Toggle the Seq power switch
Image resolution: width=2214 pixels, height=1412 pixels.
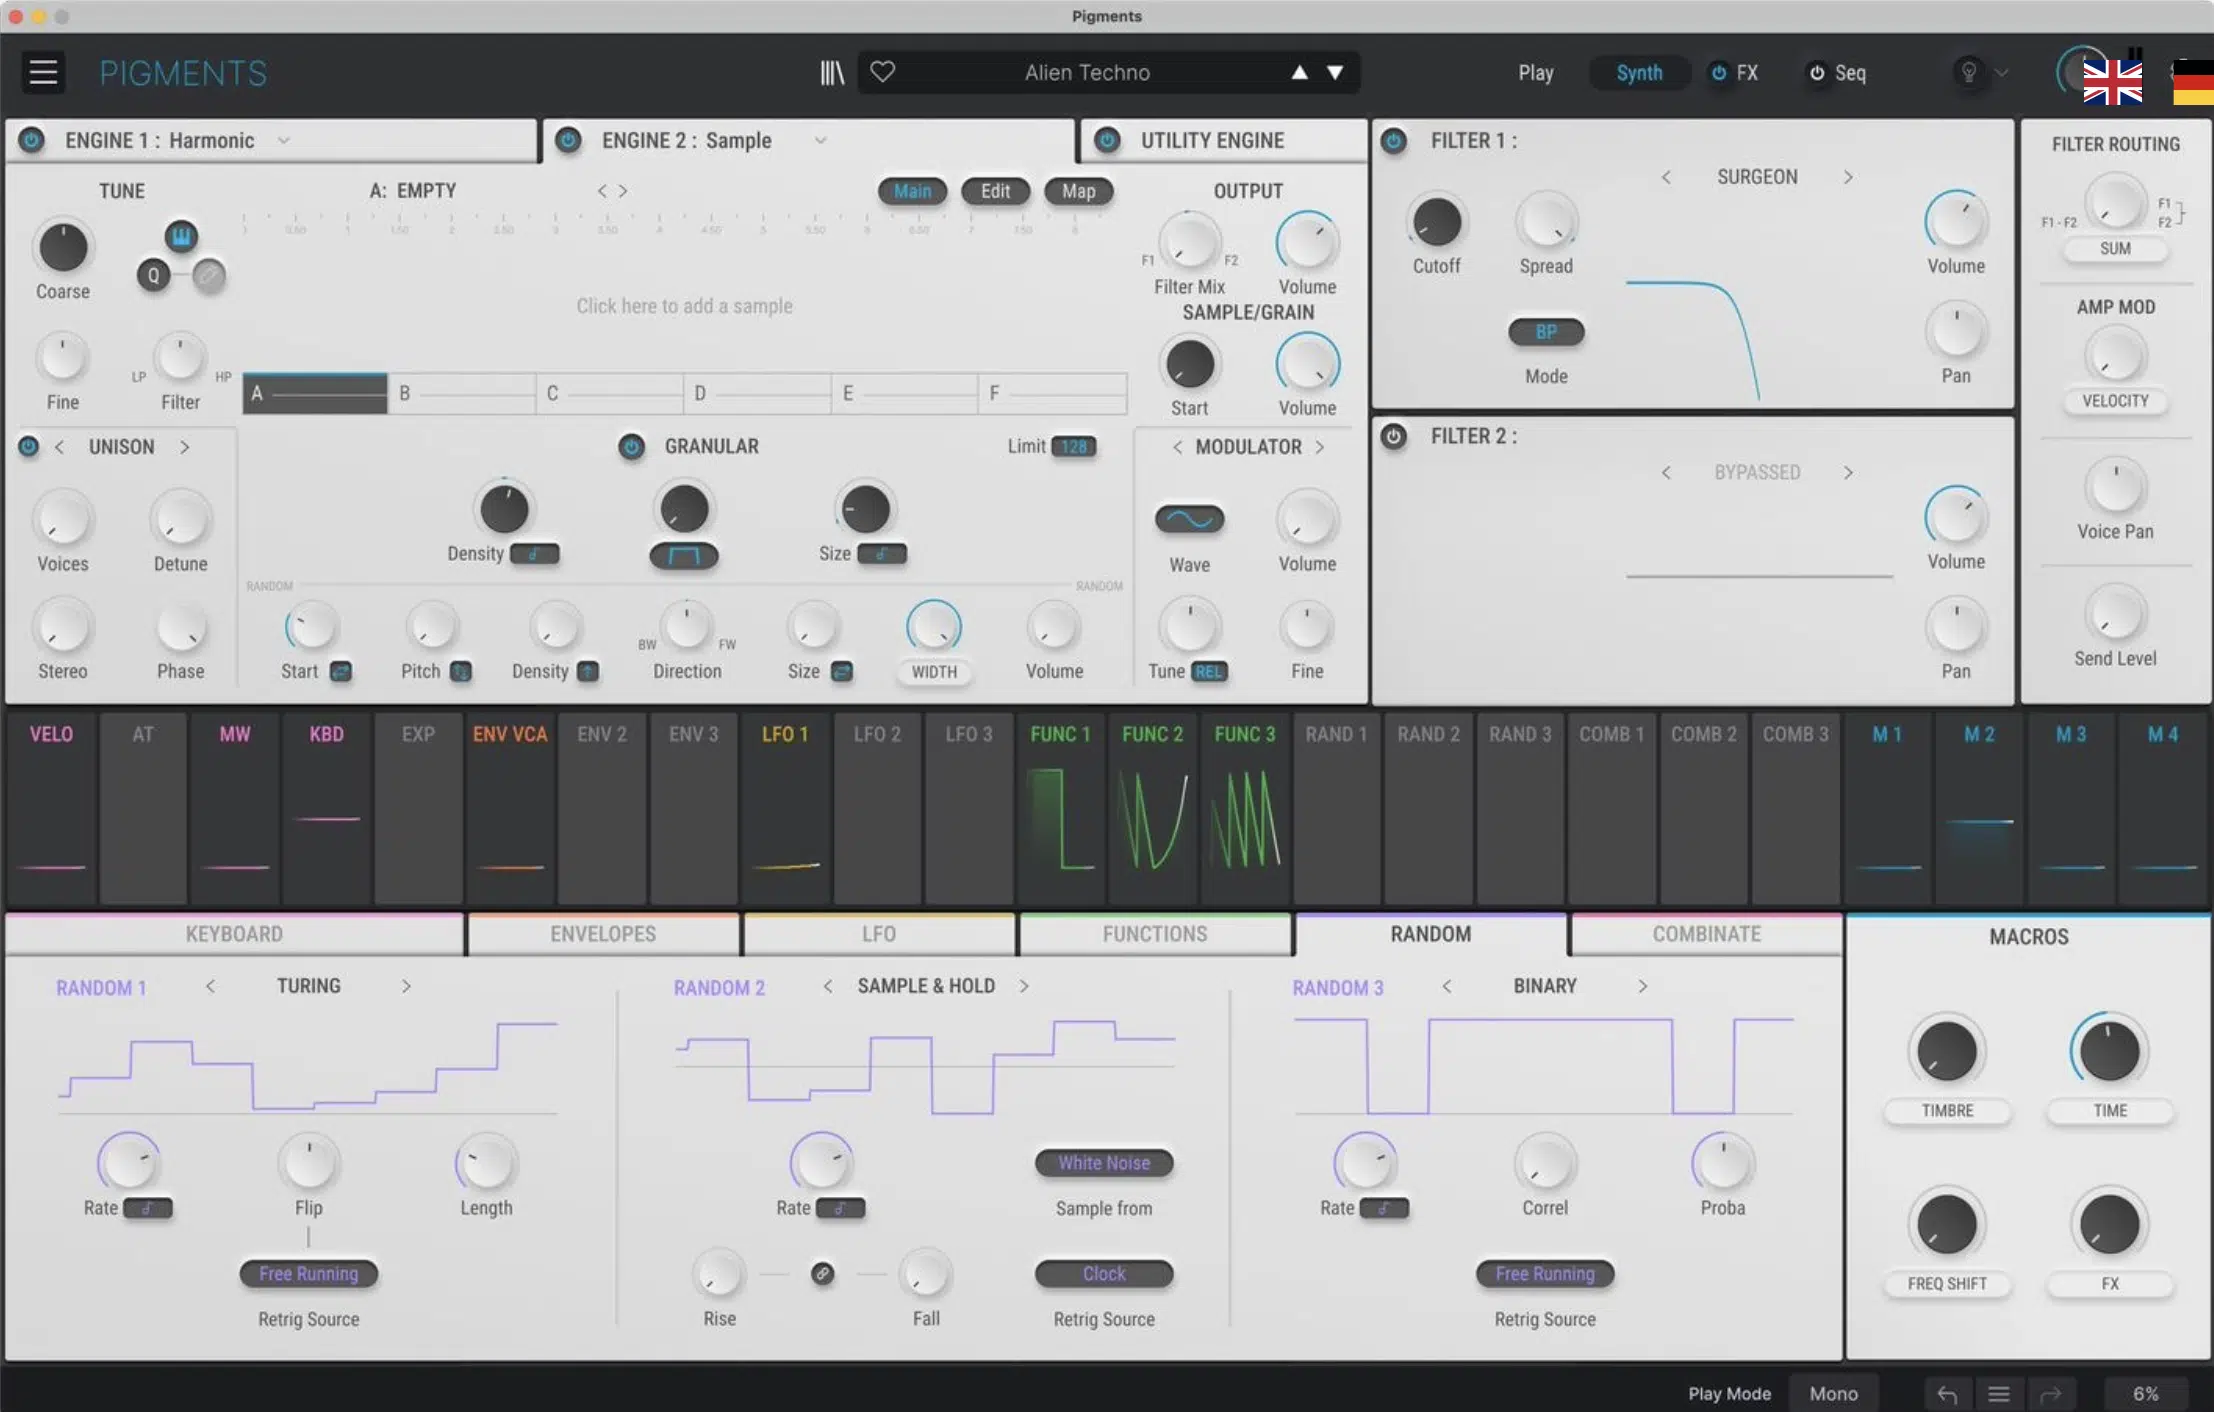(1817, 72)
